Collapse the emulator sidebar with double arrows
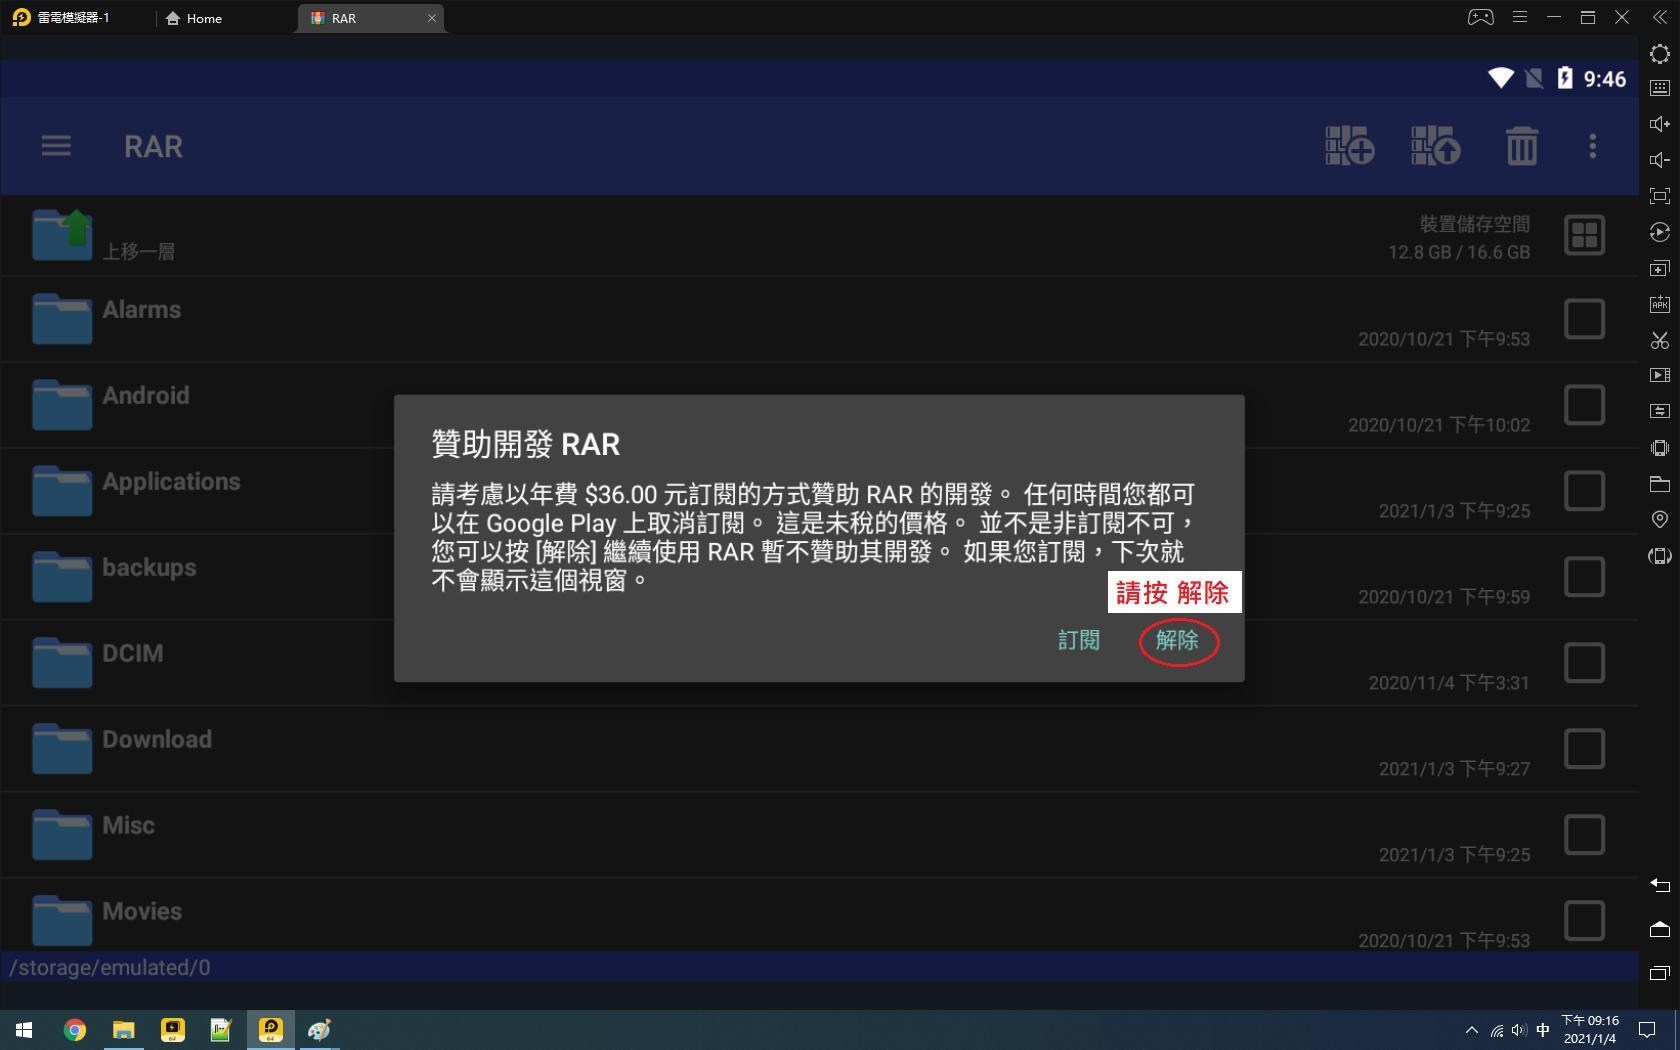This screenshot has height=1050, width=1680. click(1660, 17)
